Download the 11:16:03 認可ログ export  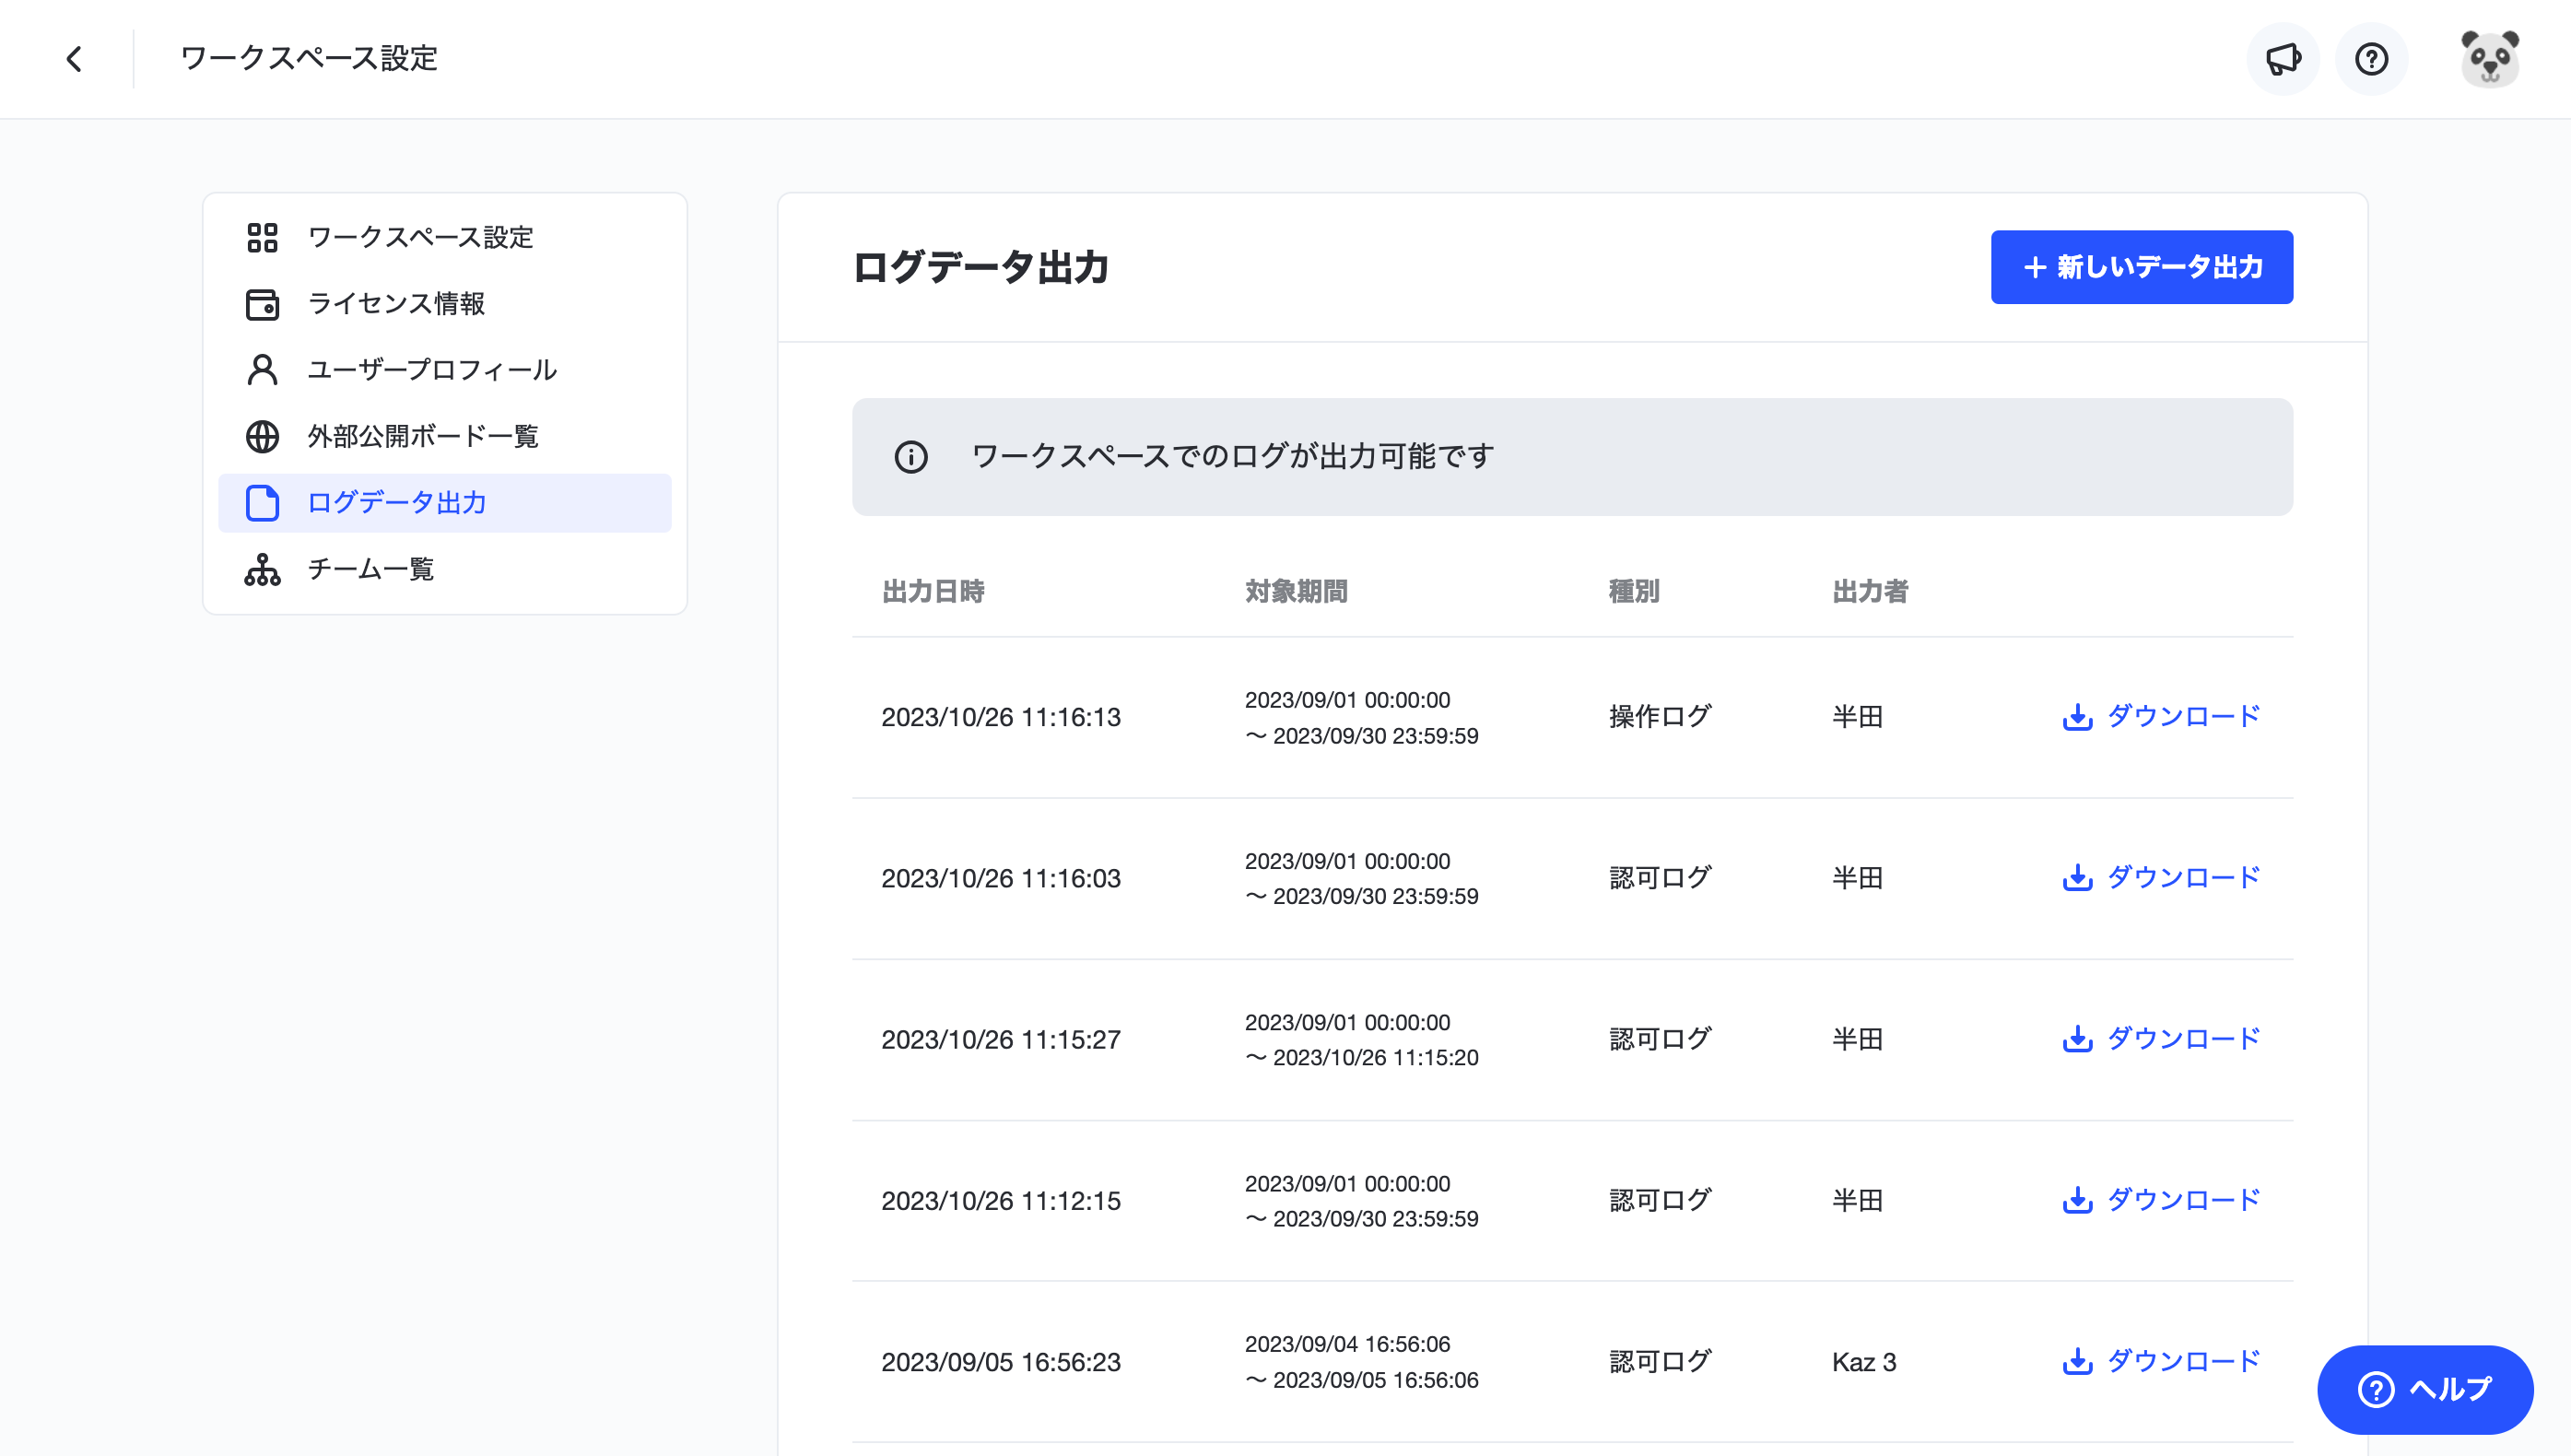2160,878
